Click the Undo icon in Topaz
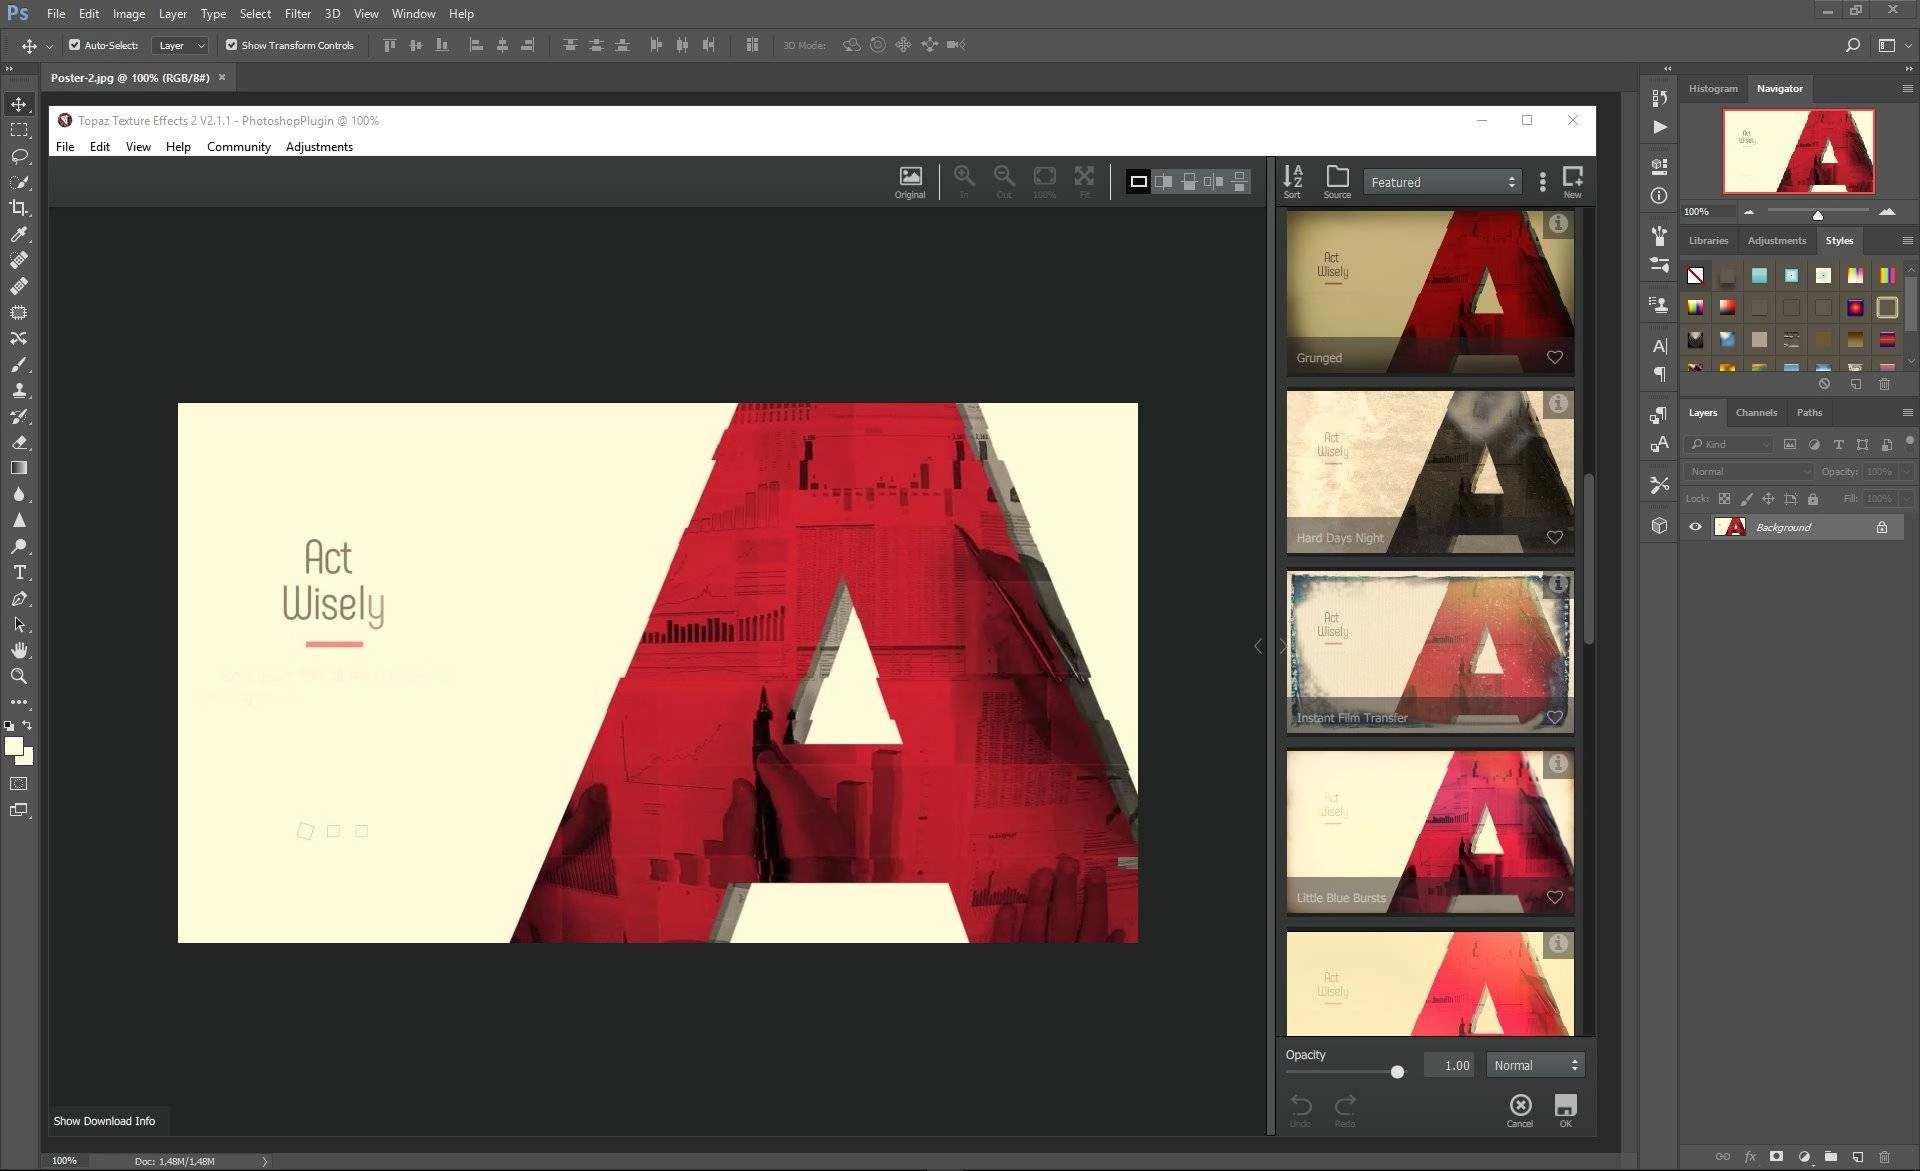 coord(1300,1109)
